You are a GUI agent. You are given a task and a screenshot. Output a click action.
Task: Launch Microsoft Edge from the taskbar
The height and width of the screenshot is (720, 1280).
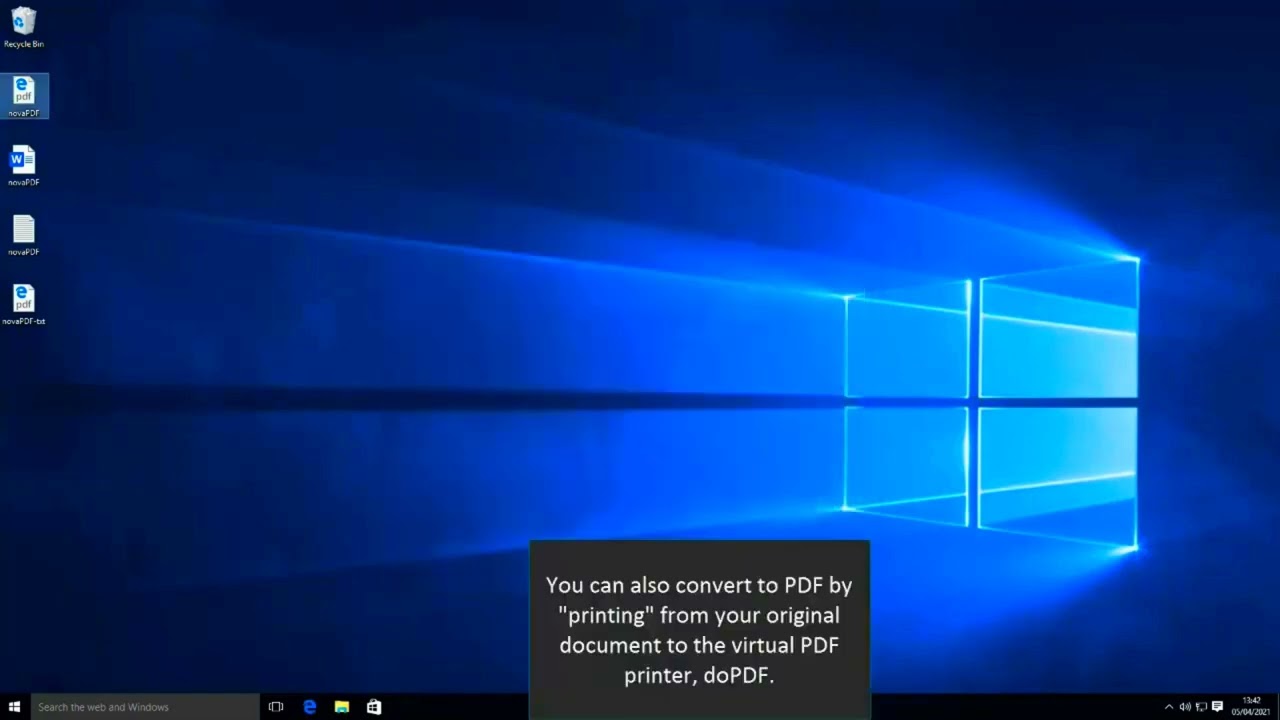pyautogui.click(x=310, y=707)
